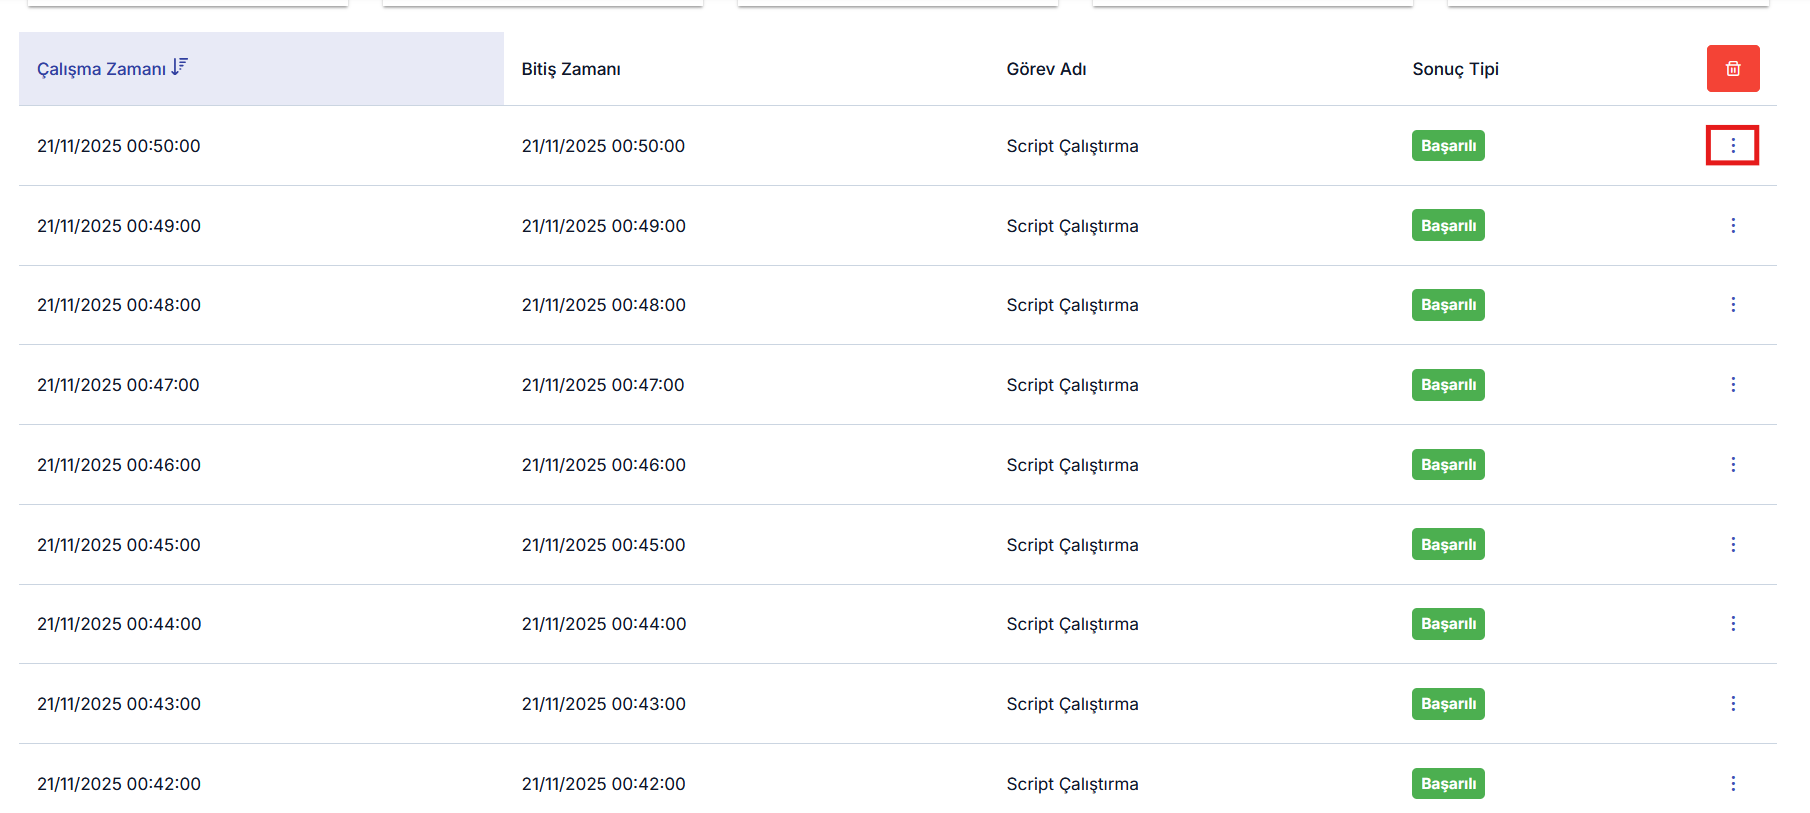
Task: Open three-dot menu for 00:46:00 row
Action: tap(1732, 465)
